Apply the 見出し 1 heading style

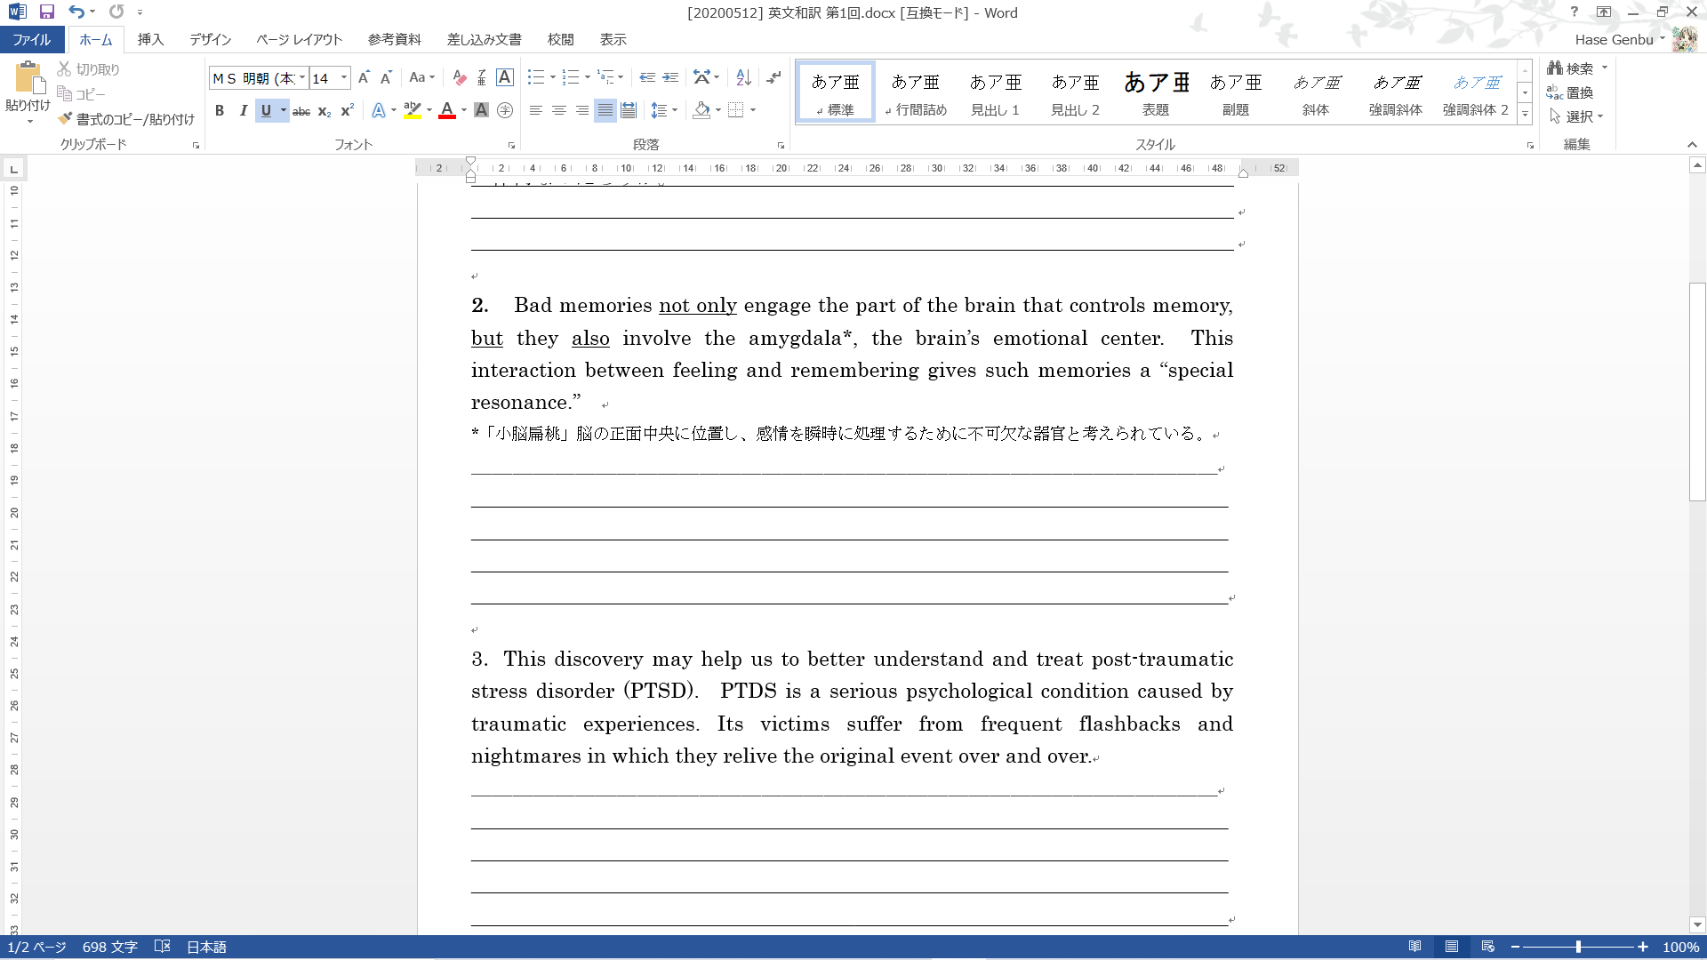point(995,92)
